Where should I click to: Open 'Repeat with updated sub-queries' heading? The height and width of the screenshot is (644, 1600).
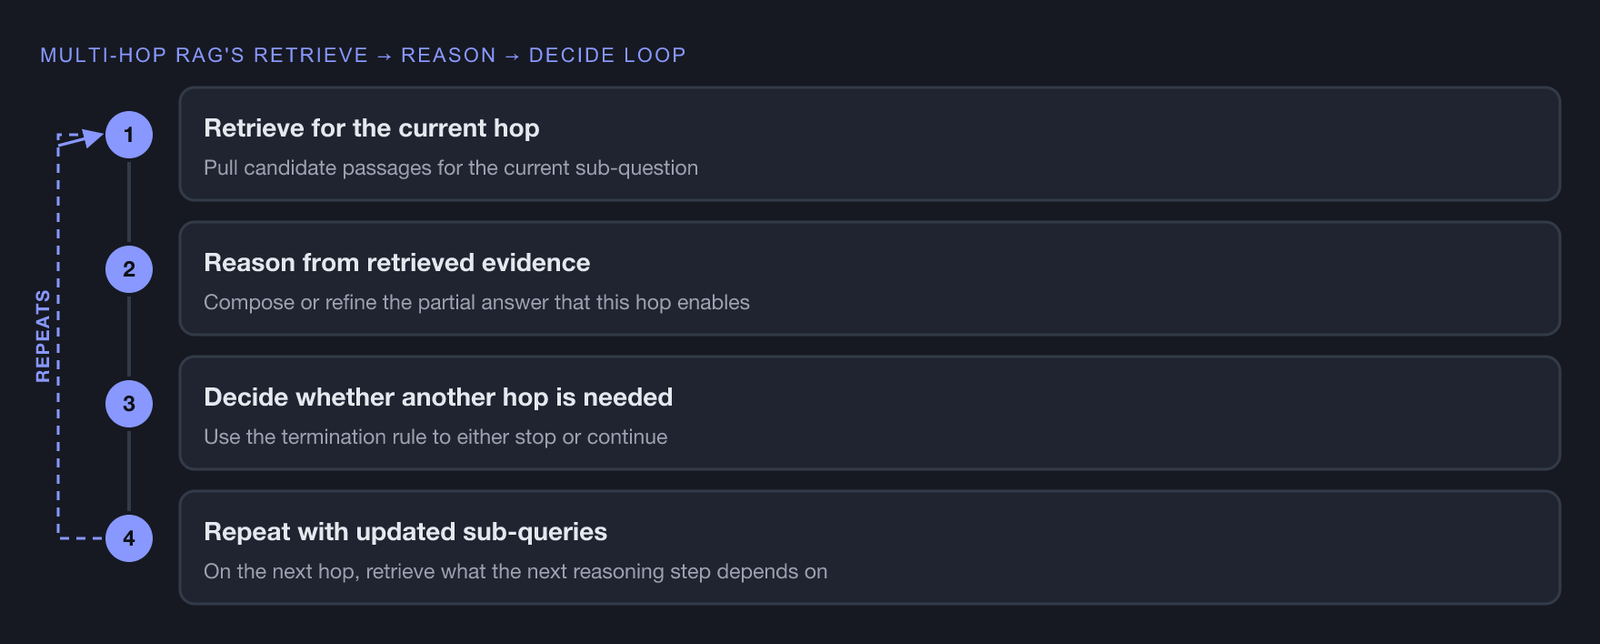tap(405, 532)
